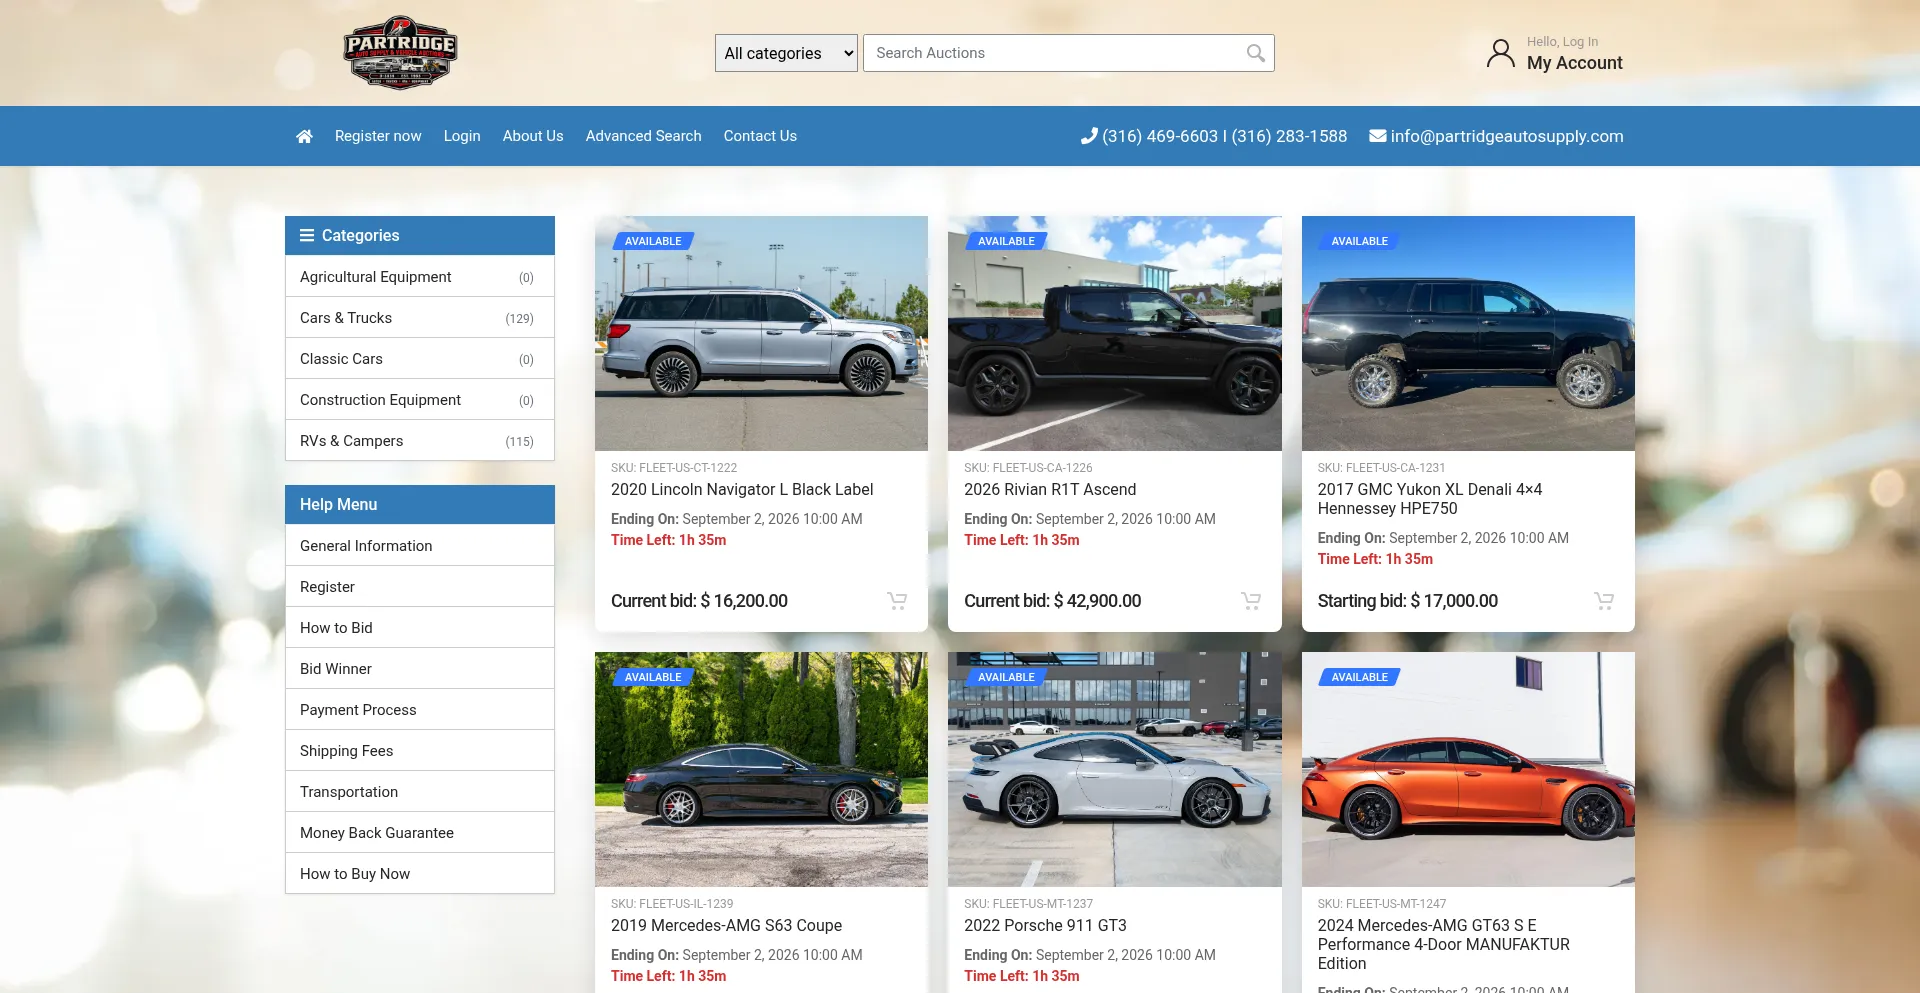Open 2026 Rivian R1T Ascend title

click(1050, 490)
